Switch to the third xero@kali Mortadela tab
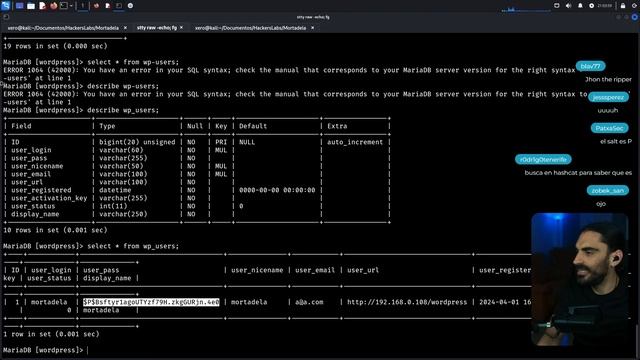Viewport: 640px width, 360px height. tap(250, 28)
